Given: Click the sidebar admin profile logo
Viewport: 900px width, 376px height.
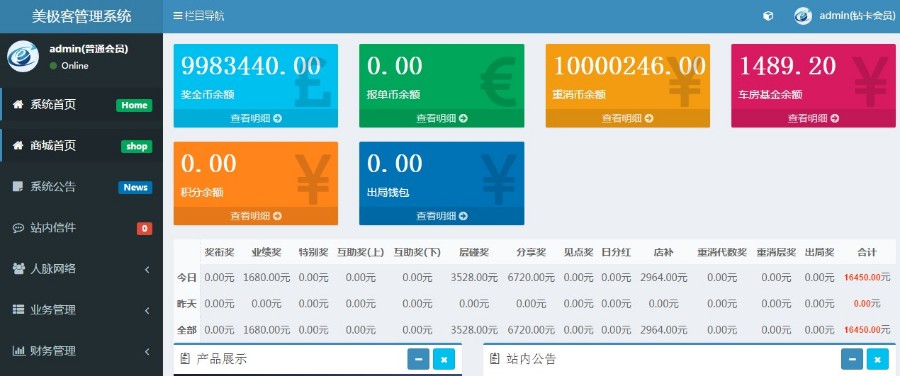Looking at the screenshot, I should click(x=22, y=56).
